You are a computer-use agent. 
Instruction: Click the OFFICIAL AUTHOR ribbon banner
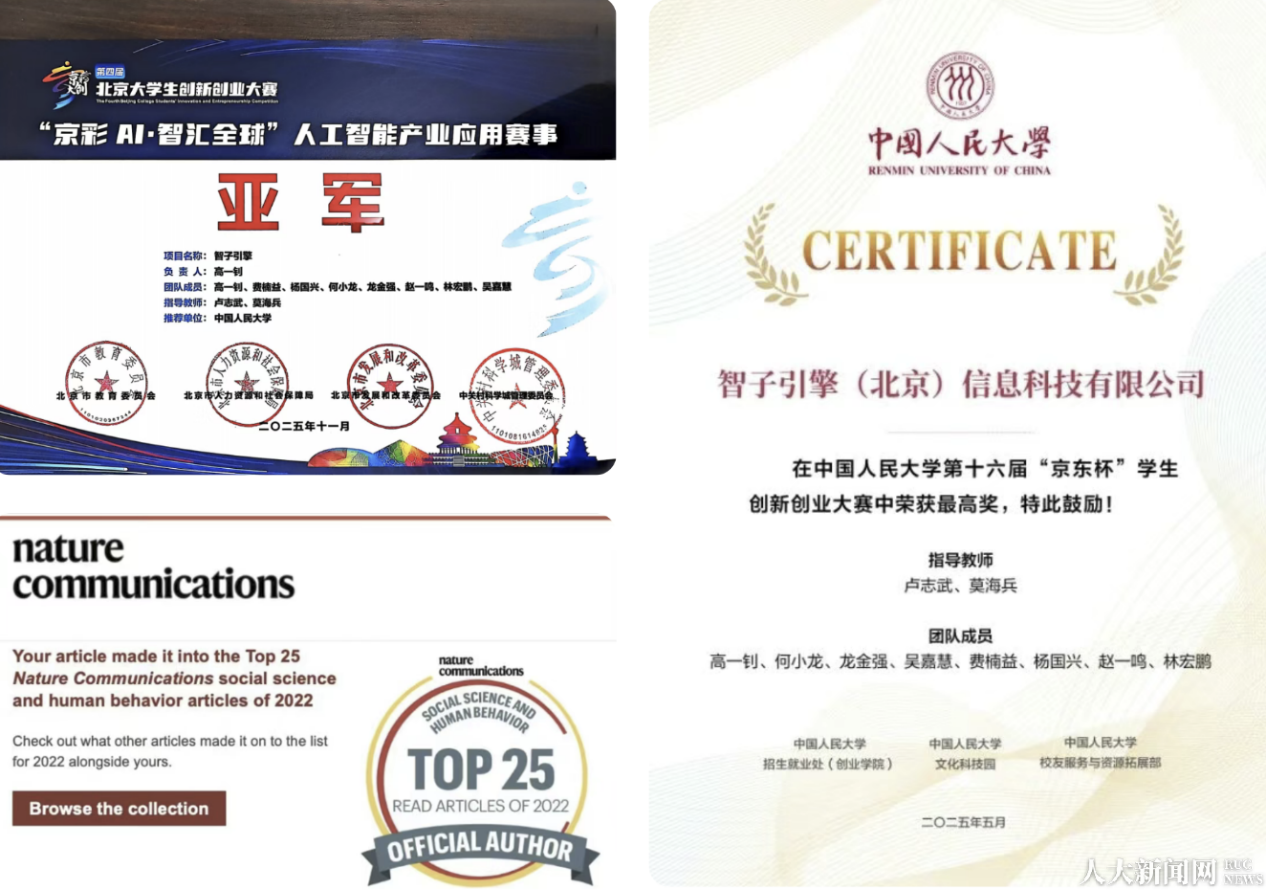pyautogui.click(x=480, y=850)
